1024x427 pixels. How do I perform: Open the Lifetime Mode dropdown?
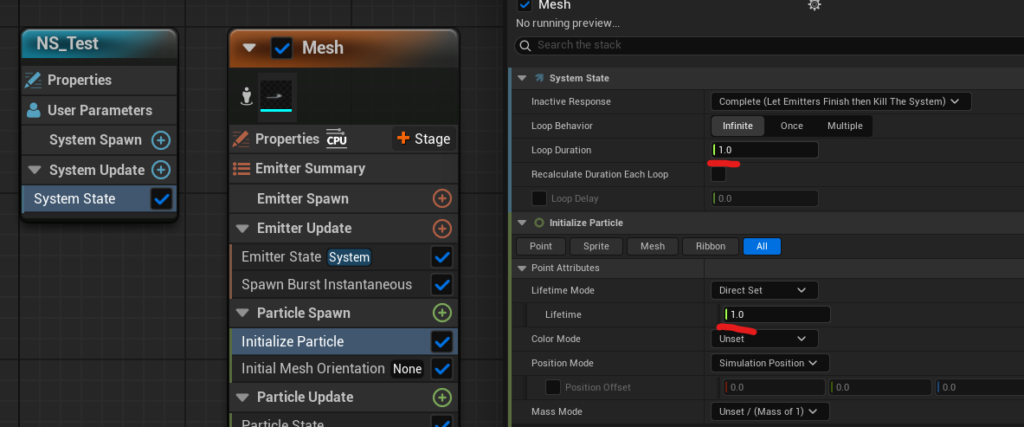(x=764, y=290)
